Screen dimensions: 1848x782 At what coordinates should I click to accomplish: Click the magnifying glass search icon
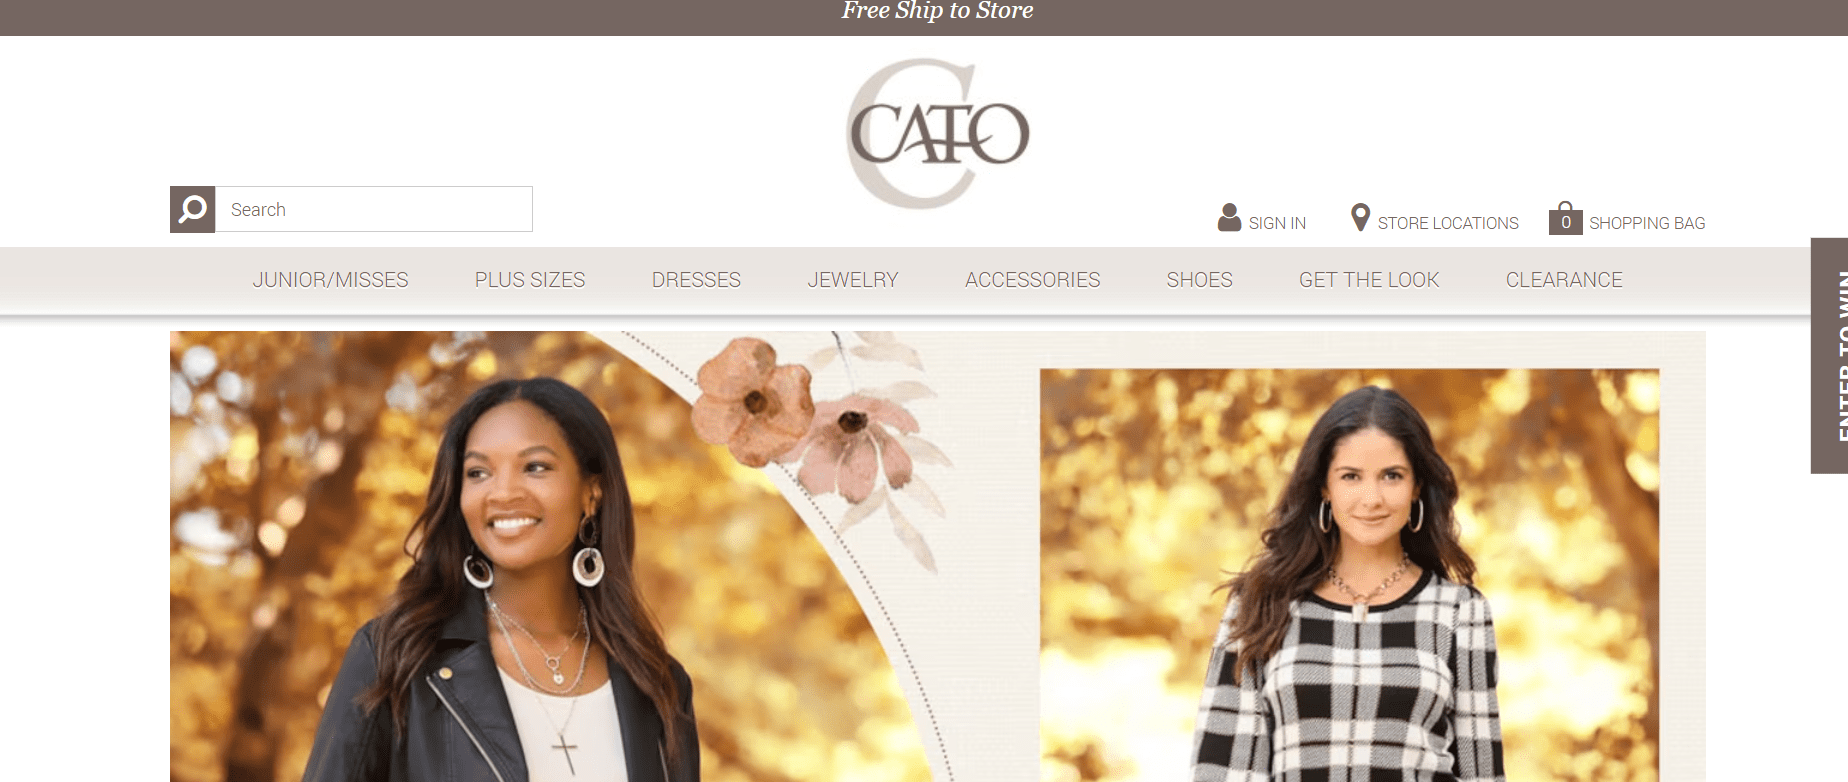(193, 210)
